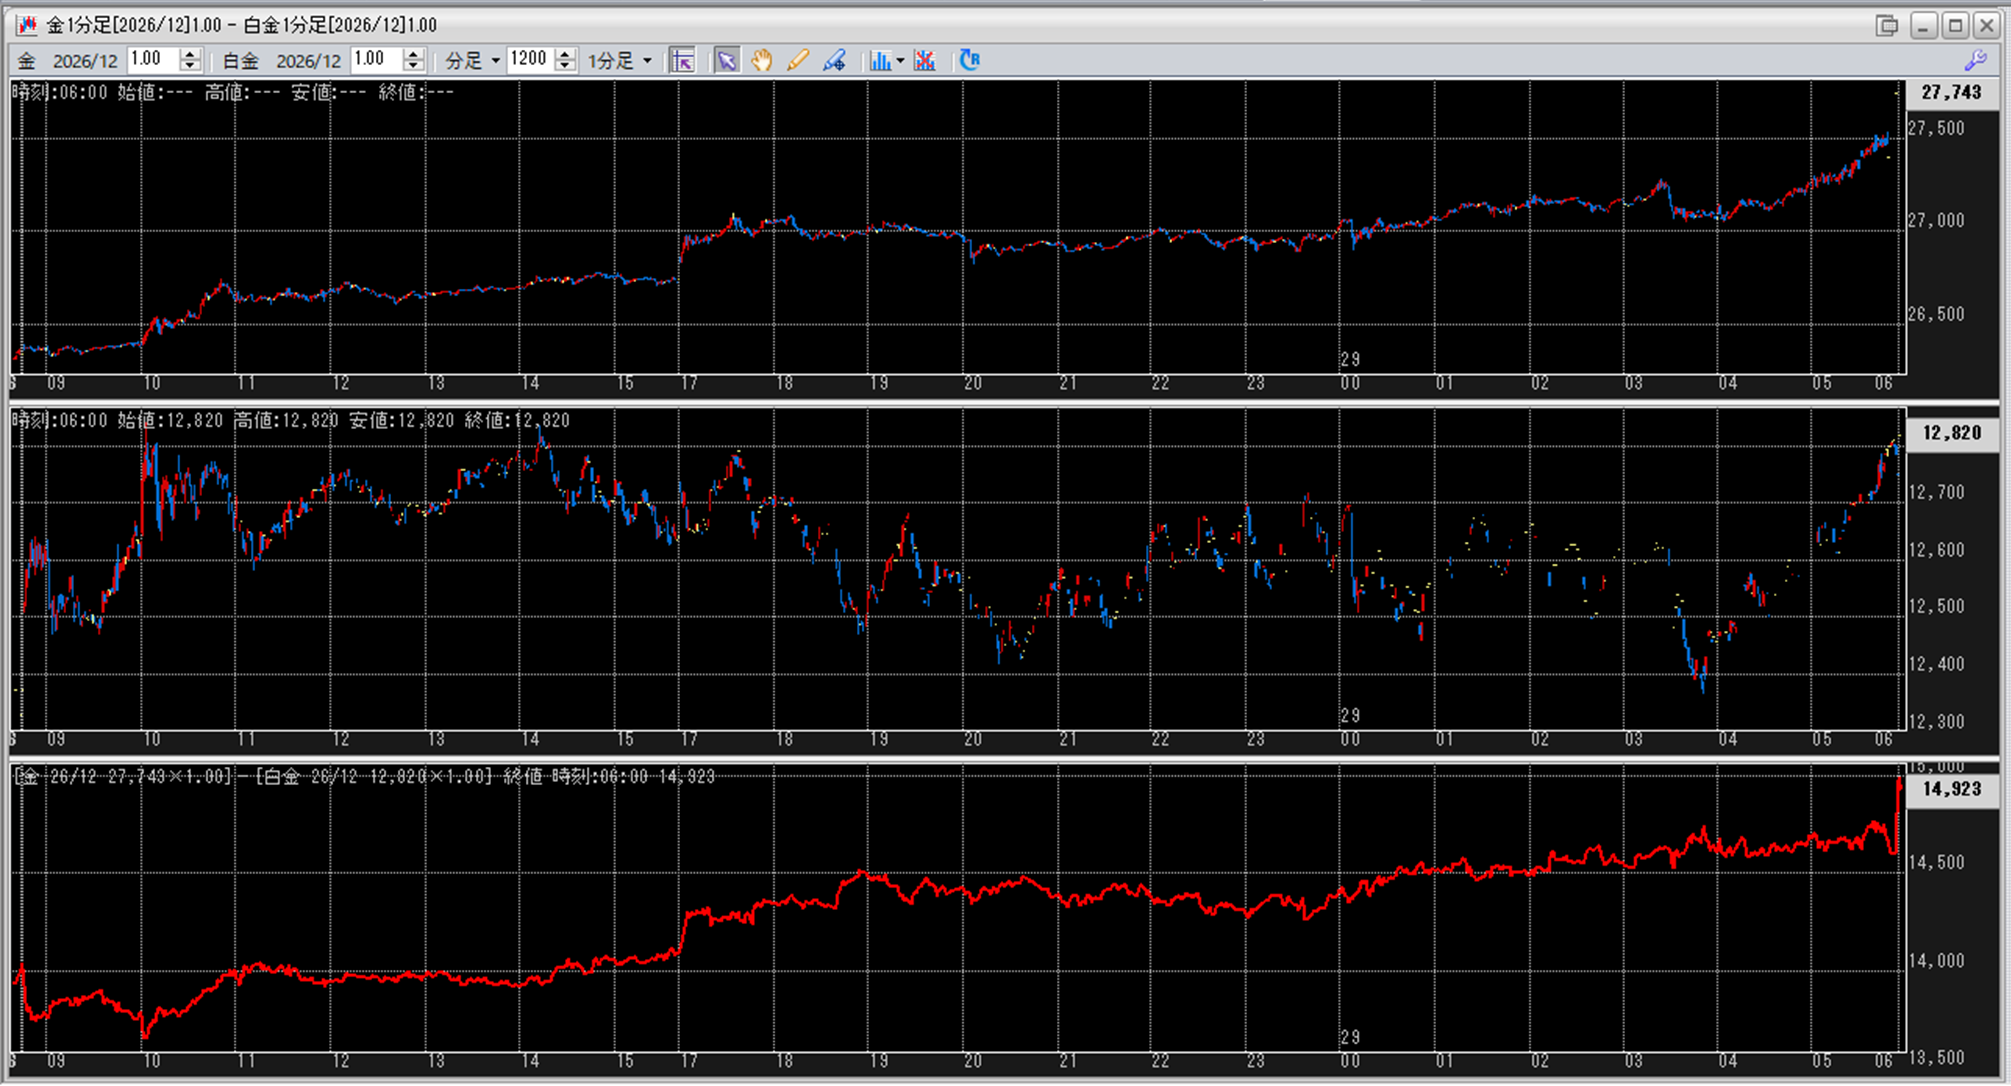Increase the gold 金 ratio stepper
The width and height of the screenshot is (2011, 1086).
190,54
